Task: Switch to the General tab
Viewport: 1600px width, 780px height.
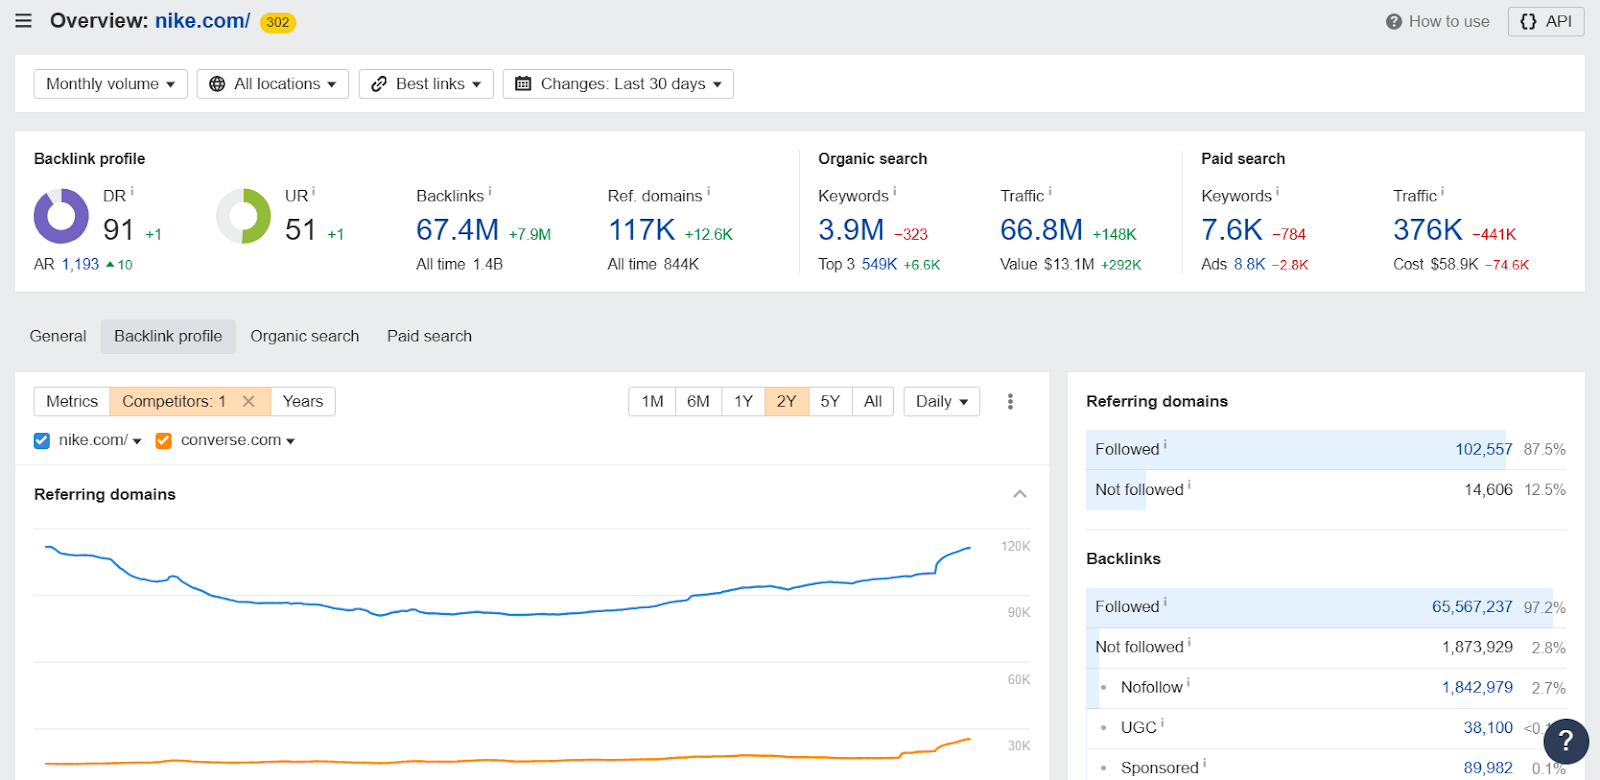Action: click(58, 336)
